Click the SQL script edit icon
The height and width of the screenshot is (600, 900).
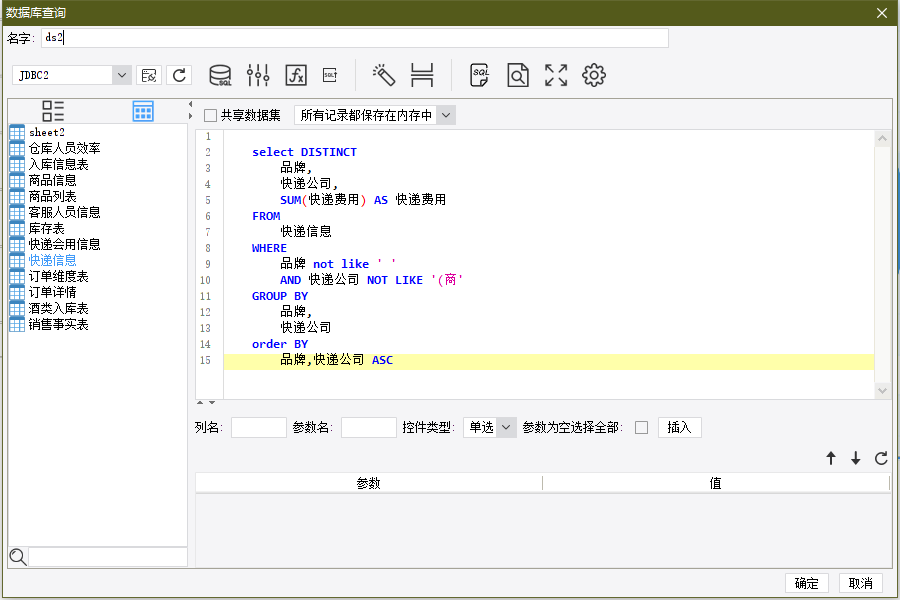pyautogui.click(x=479, y=75)
